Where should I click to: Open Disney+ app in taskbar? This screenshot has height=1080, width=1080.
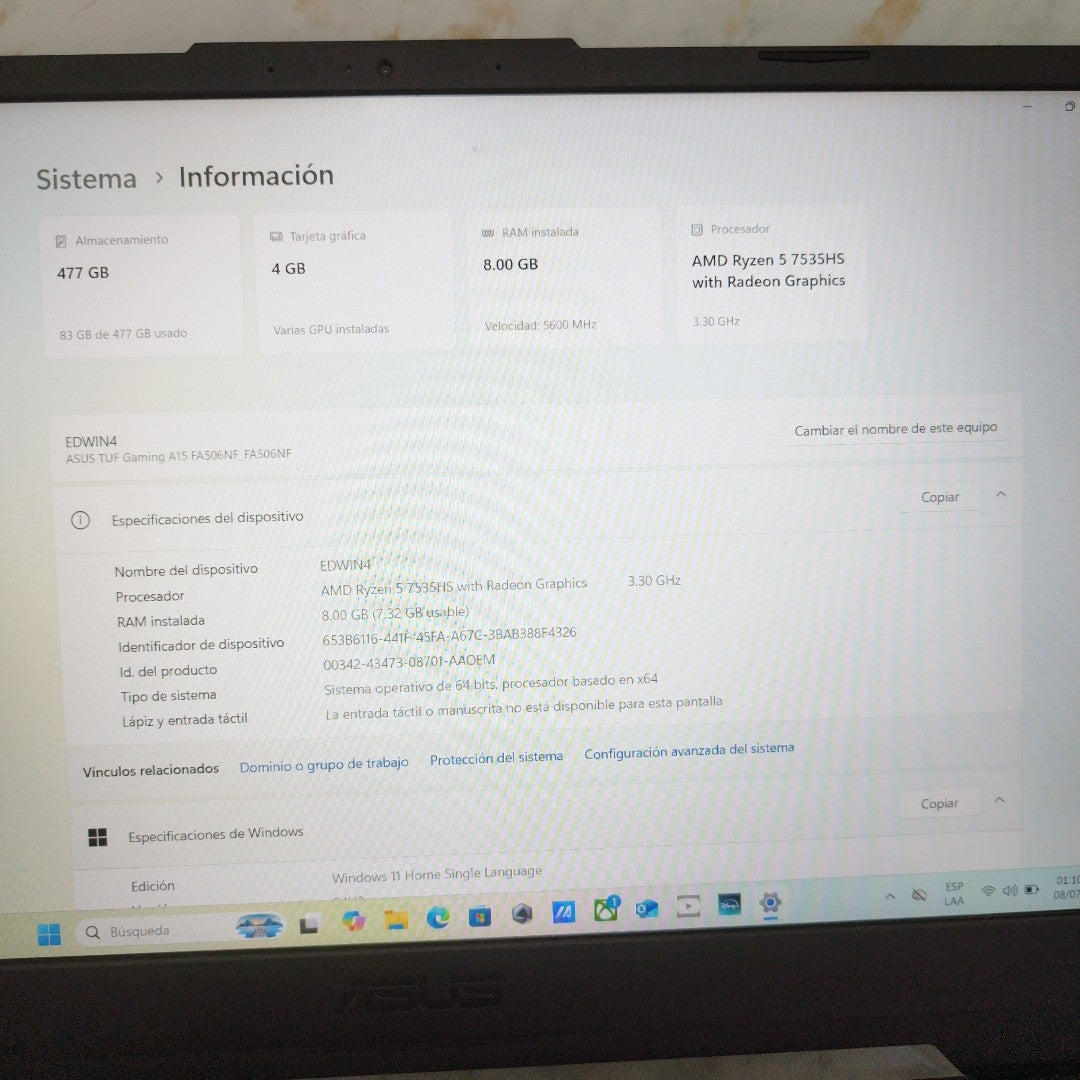point(729,904)
